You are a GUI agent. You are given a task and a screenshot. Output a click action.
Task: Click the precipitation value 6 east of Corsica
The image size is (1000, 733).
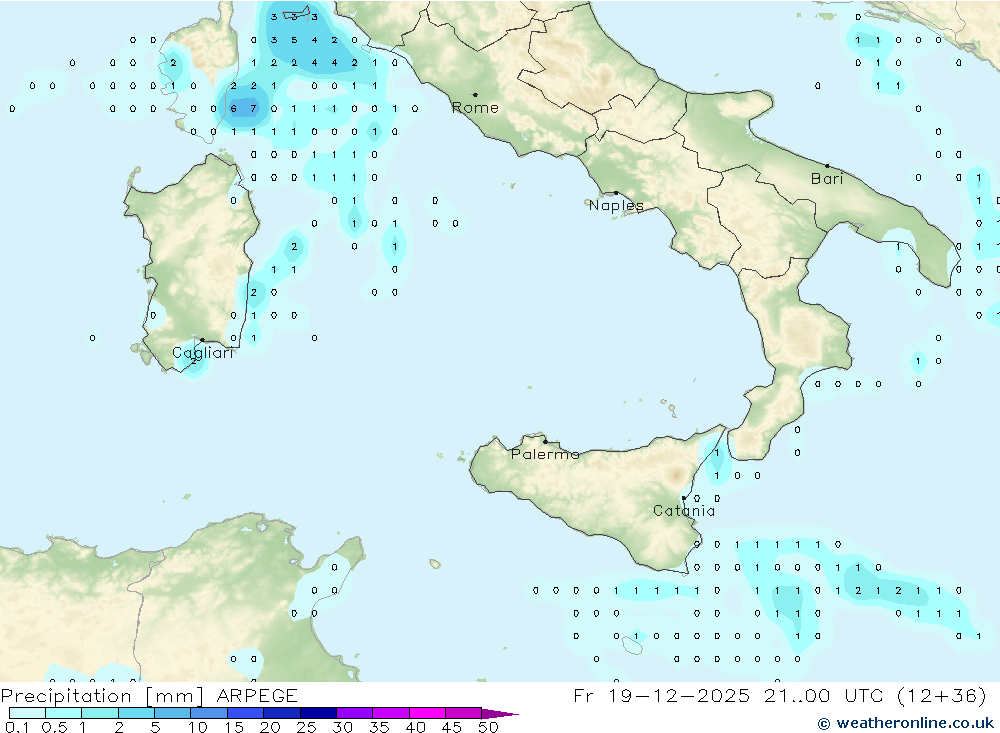(x=233, y=108)
